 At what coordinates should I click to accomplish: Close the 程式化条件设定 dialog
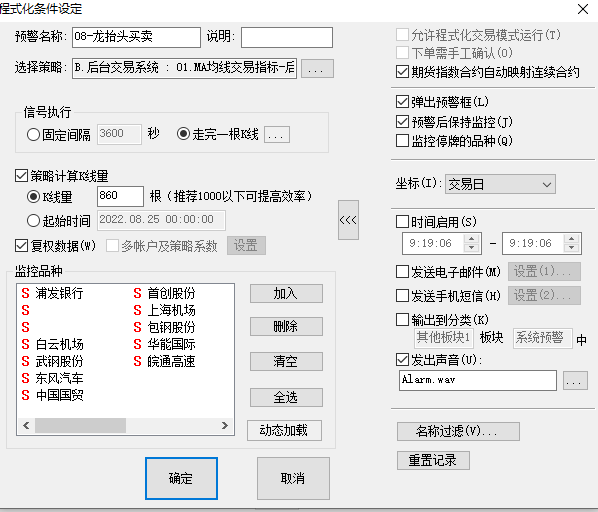(x=583, y=9)
